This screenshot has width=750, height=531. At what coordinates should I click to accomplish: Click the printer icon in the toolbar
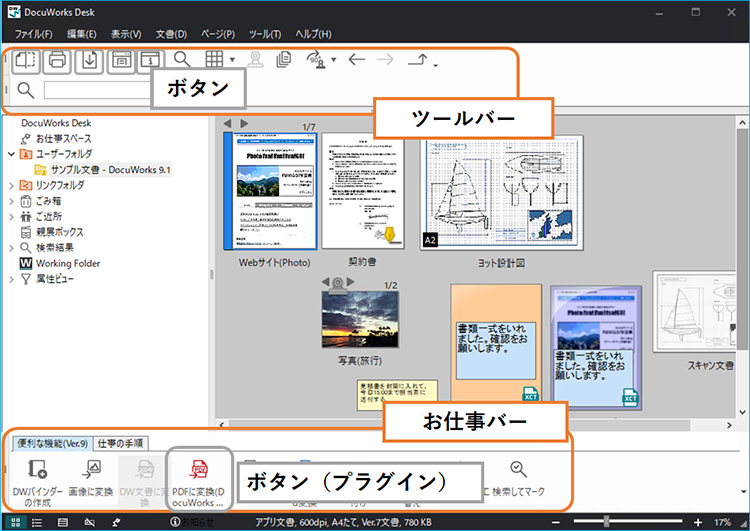(57, 60)
